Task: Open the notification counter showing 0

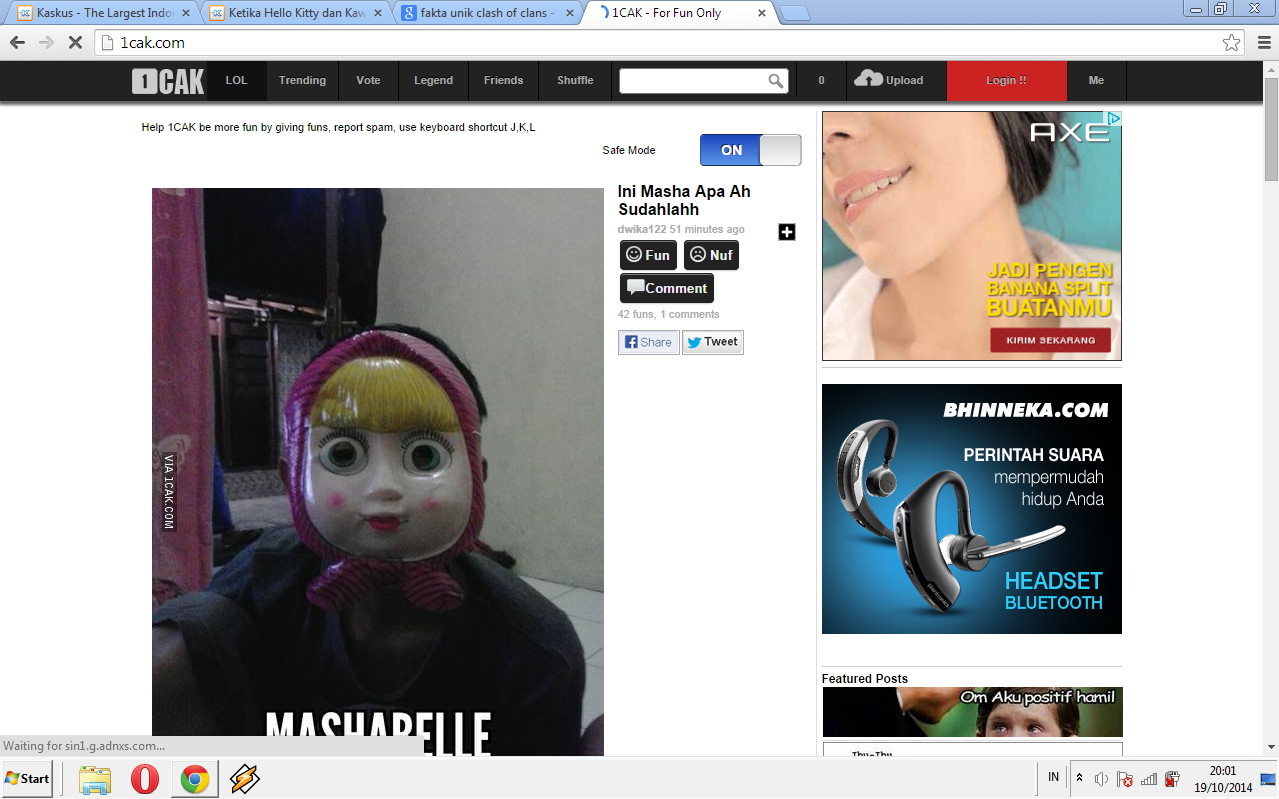Action: (821, 81)
